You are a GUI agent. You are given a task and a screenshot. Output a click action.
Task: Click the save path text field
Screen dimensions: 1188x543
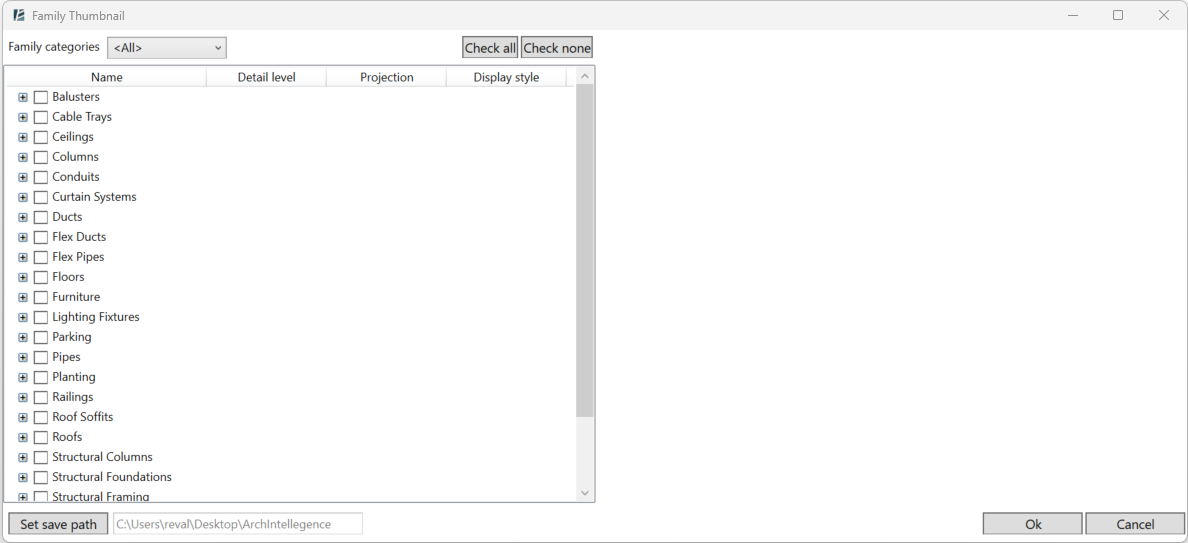pos(238,524)
